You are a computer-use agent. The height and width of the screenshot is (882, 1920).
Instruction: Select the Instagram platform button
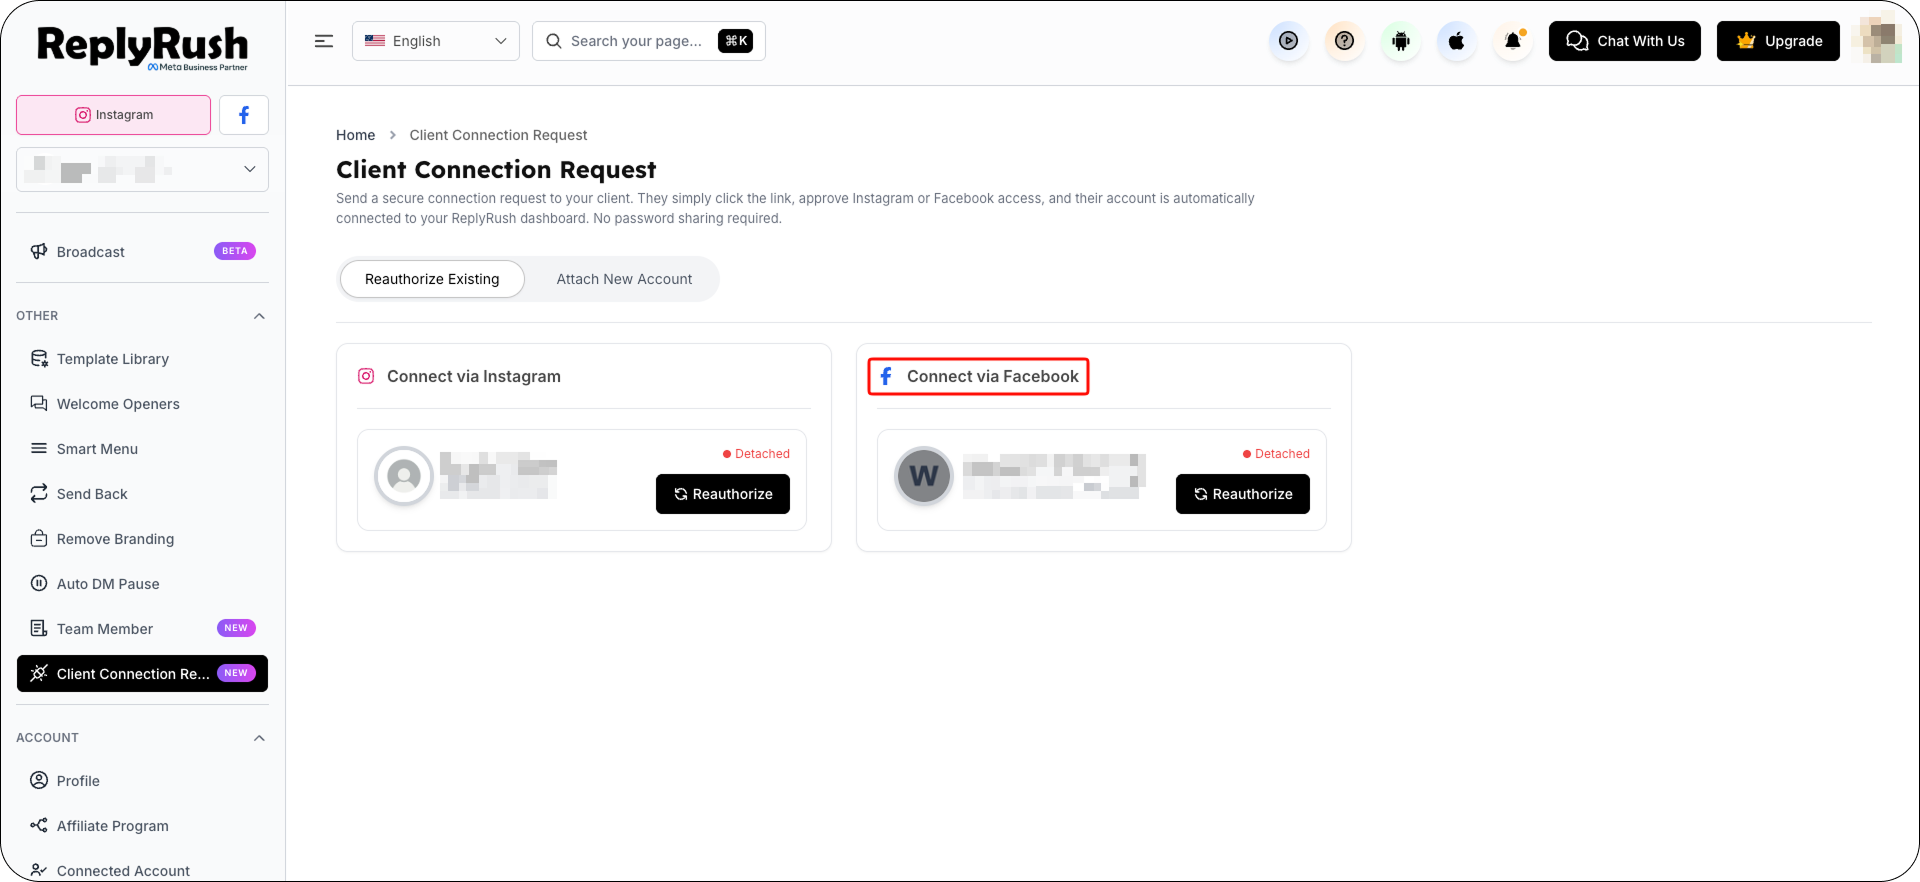[114, 115]
